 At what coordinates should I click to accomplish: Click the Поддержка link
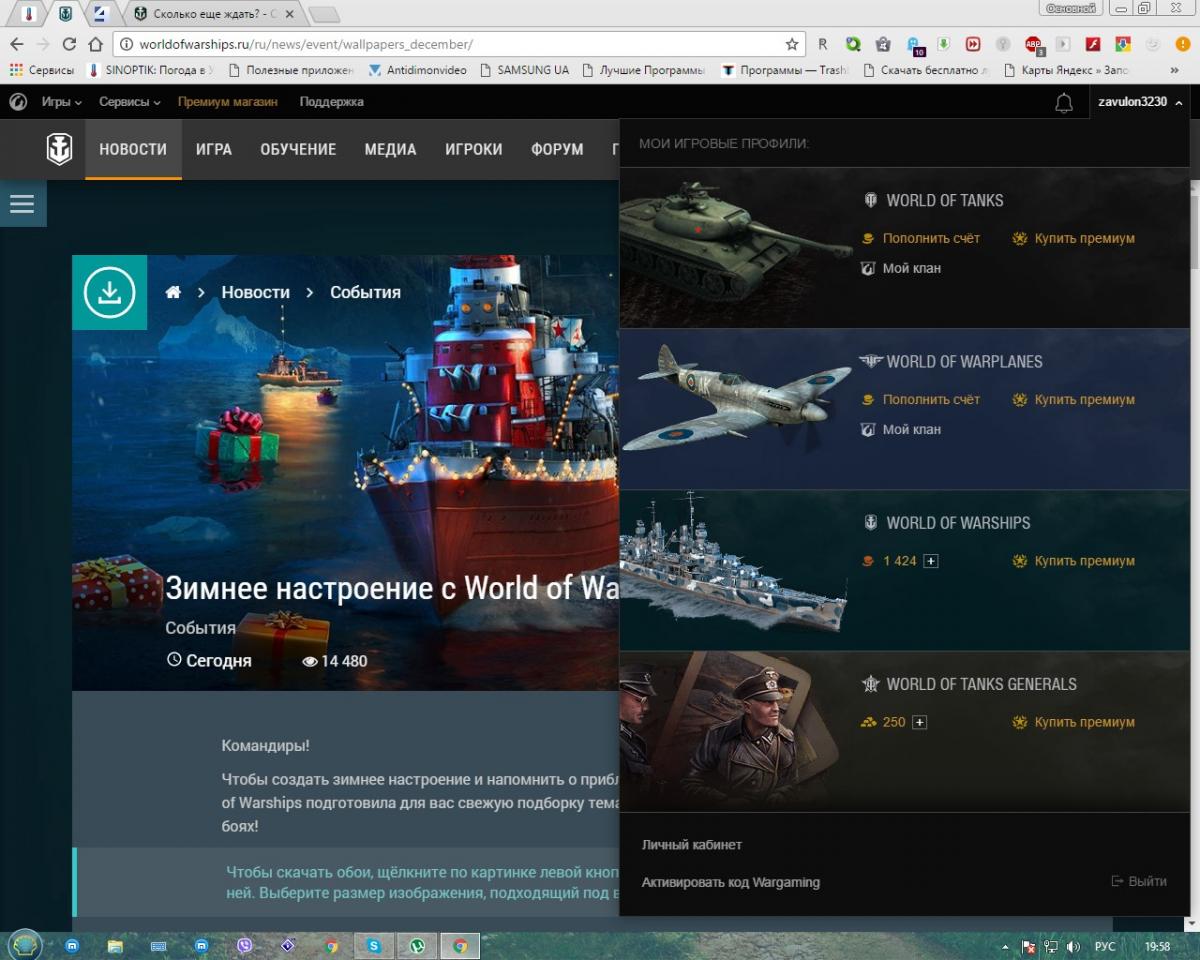pyautogui.click(x=332, y=102)
